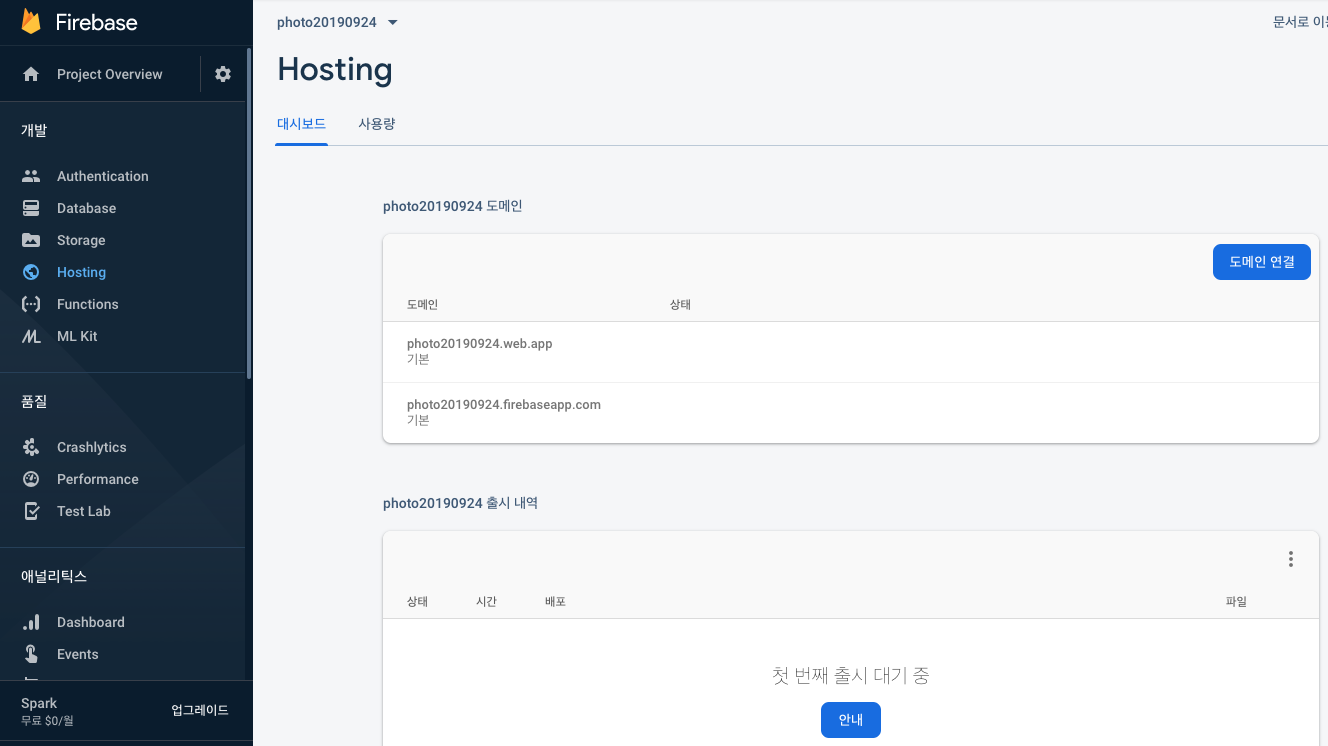
Task: Expand the photo20190924 project selector
Action: coord(337,22)
